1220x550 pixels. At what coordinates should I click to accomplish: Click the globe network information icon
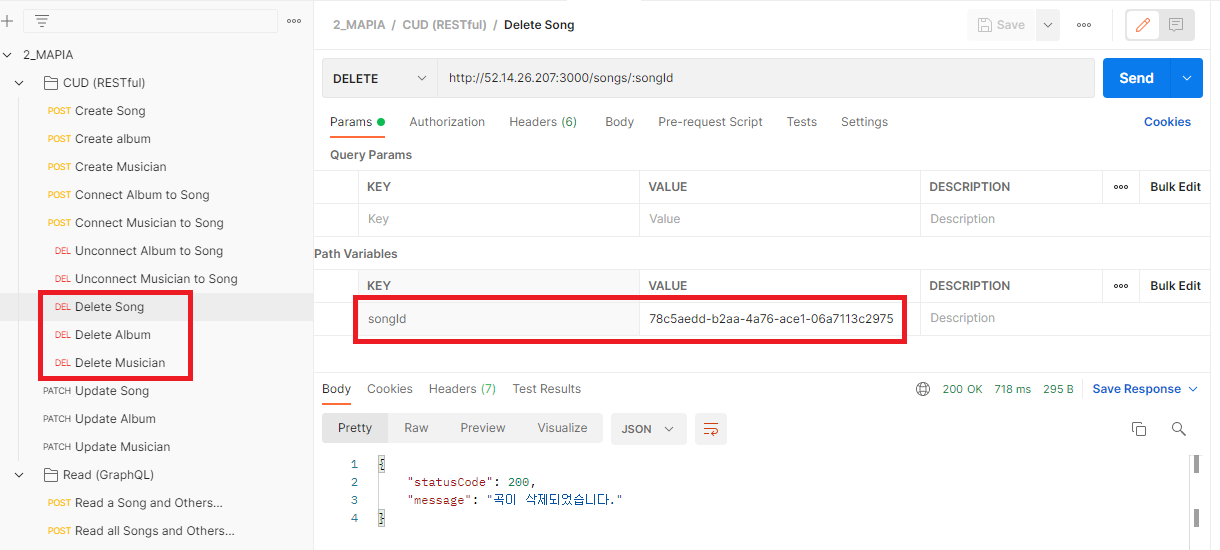(923, 389)
